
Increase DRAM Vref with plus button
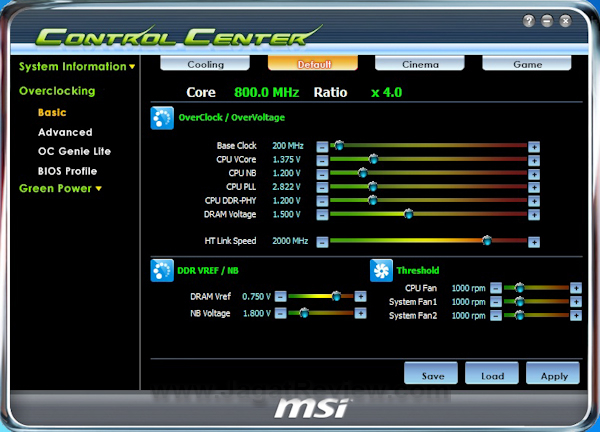tap(360, 296)
